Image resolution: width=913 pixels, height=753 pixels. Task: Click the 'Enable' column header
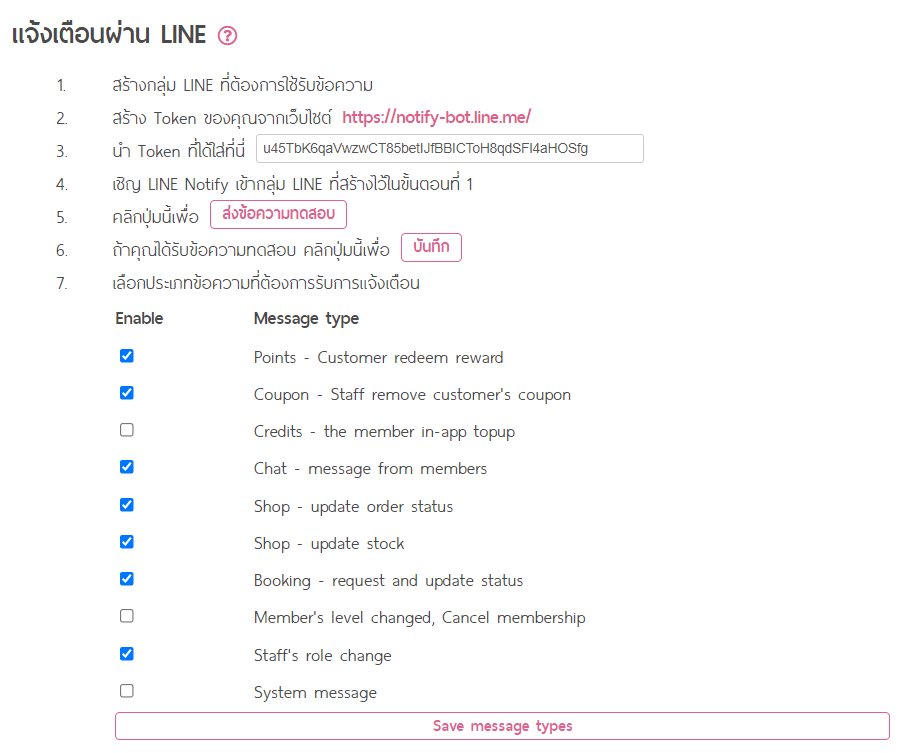click(x=139, y=319)
